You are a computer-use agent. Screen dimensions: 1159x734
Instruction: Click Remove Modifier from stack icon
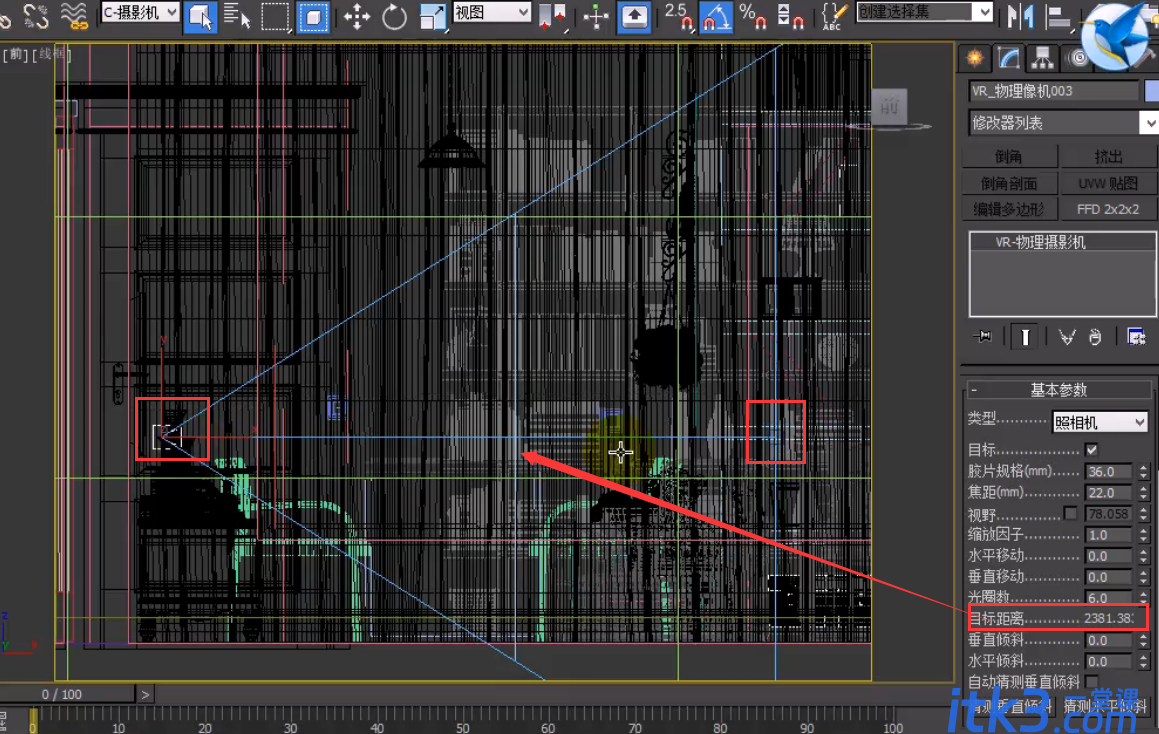pyautogui.click(x=1095, y=337)
